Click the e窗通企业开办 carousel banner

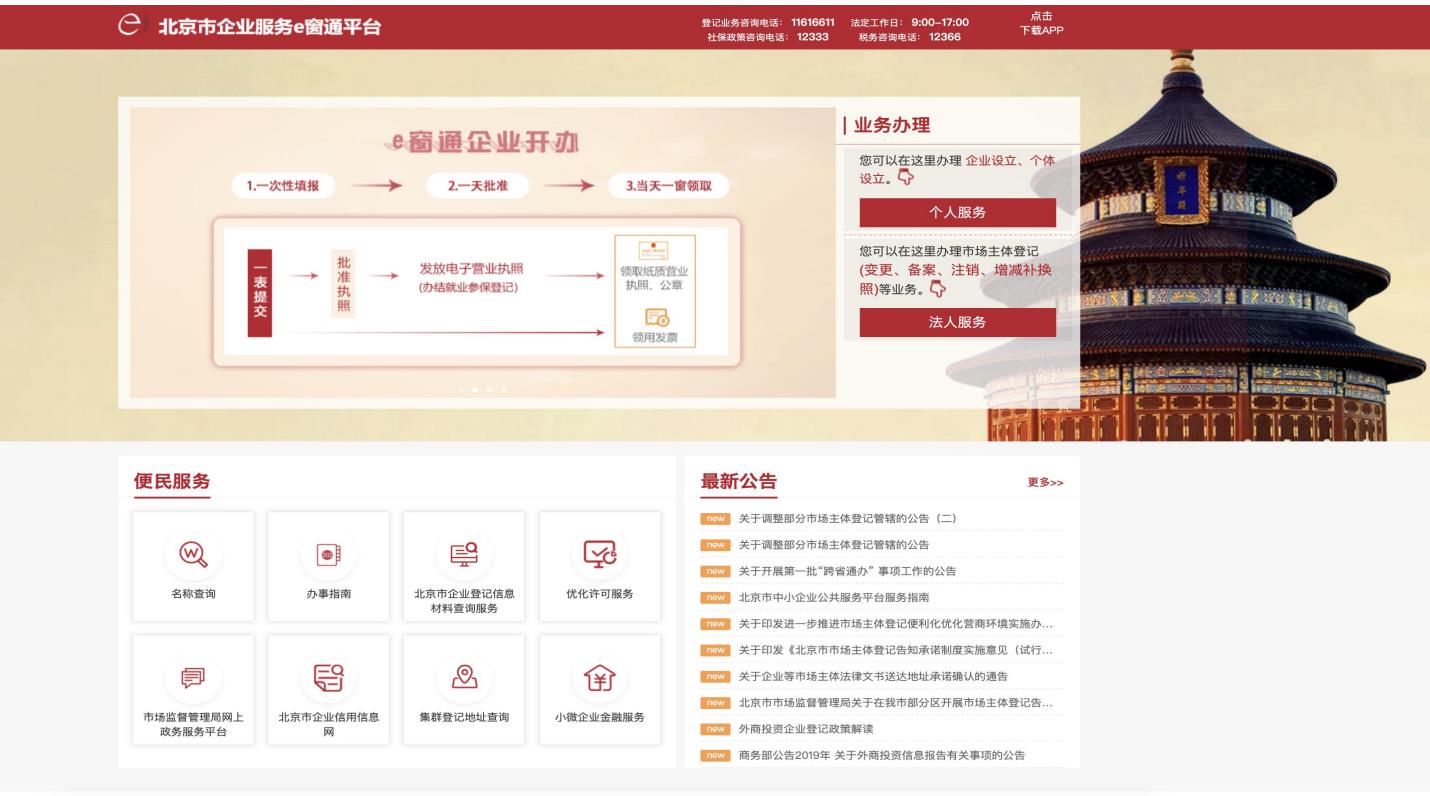pos(482,250)
